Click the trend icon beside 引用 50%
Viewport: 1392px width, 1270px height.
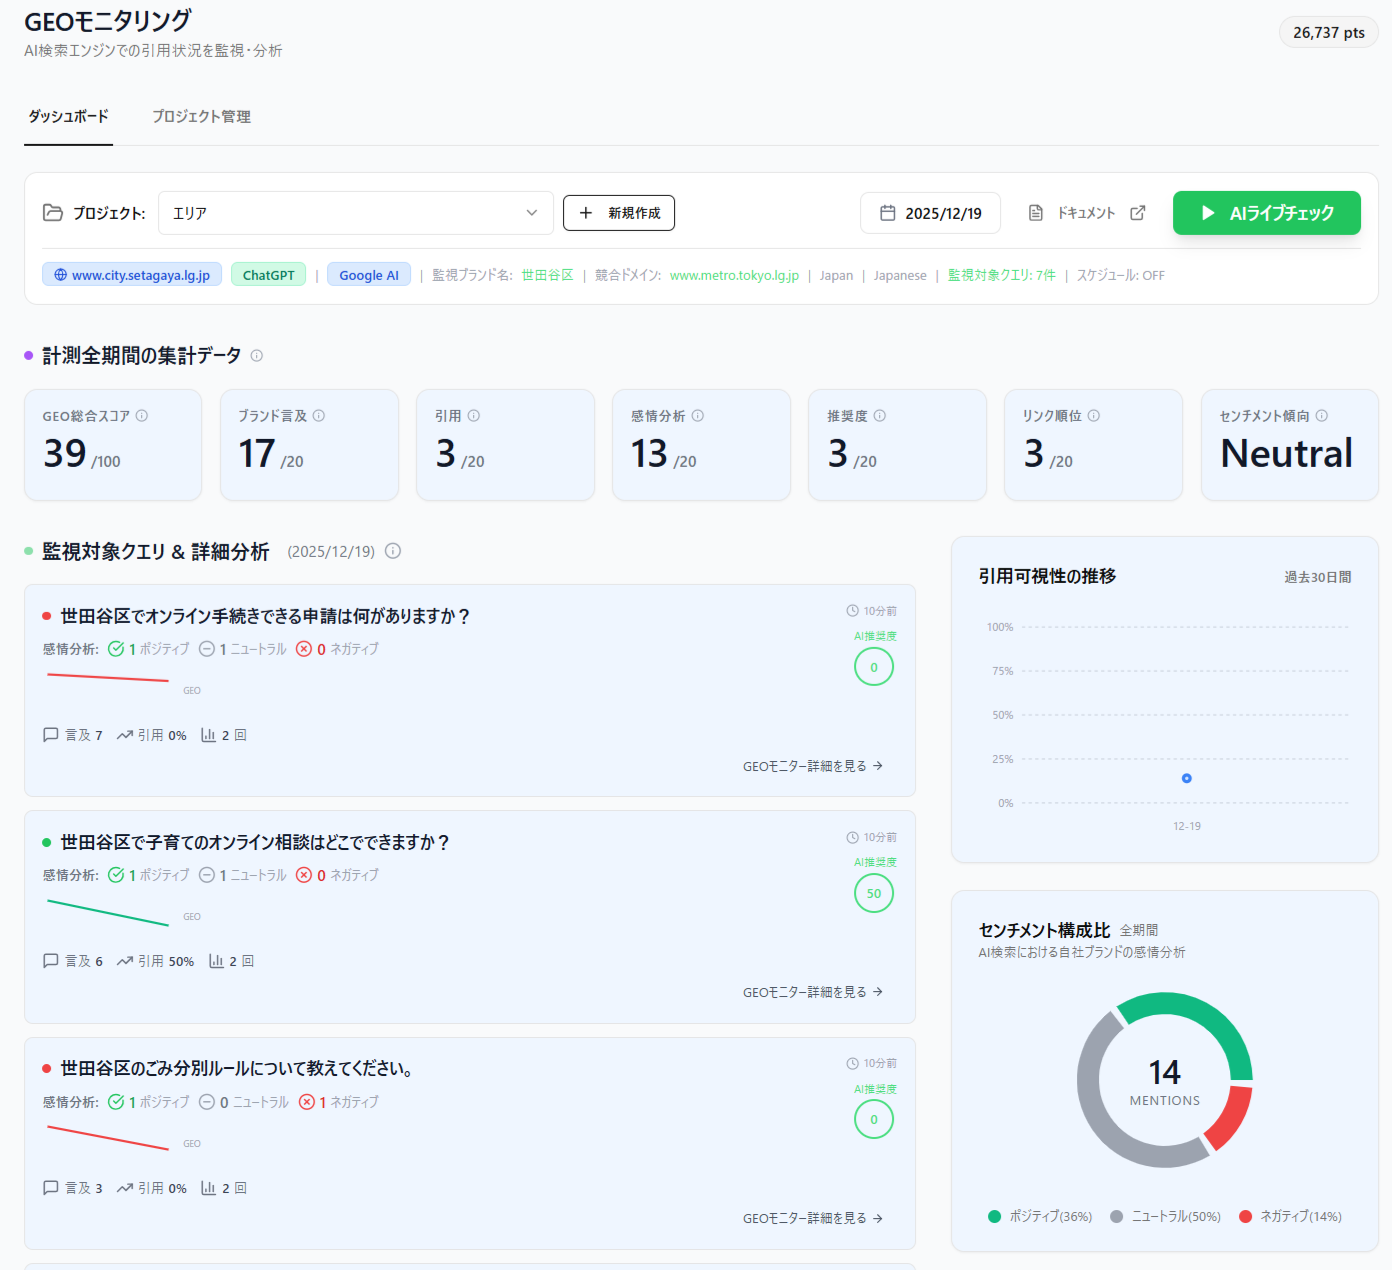[x=125, y=961]
